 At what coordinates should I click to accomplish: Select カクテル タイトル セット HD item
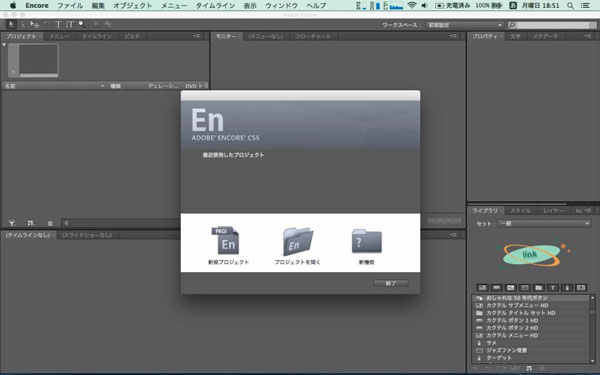pos(531,313)
